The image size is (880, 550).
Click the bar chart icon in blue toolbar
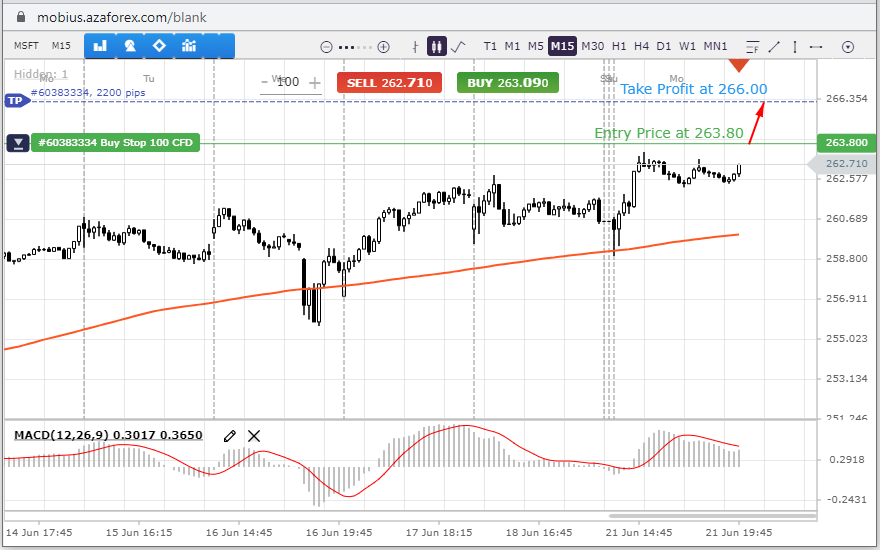[99, 46]
